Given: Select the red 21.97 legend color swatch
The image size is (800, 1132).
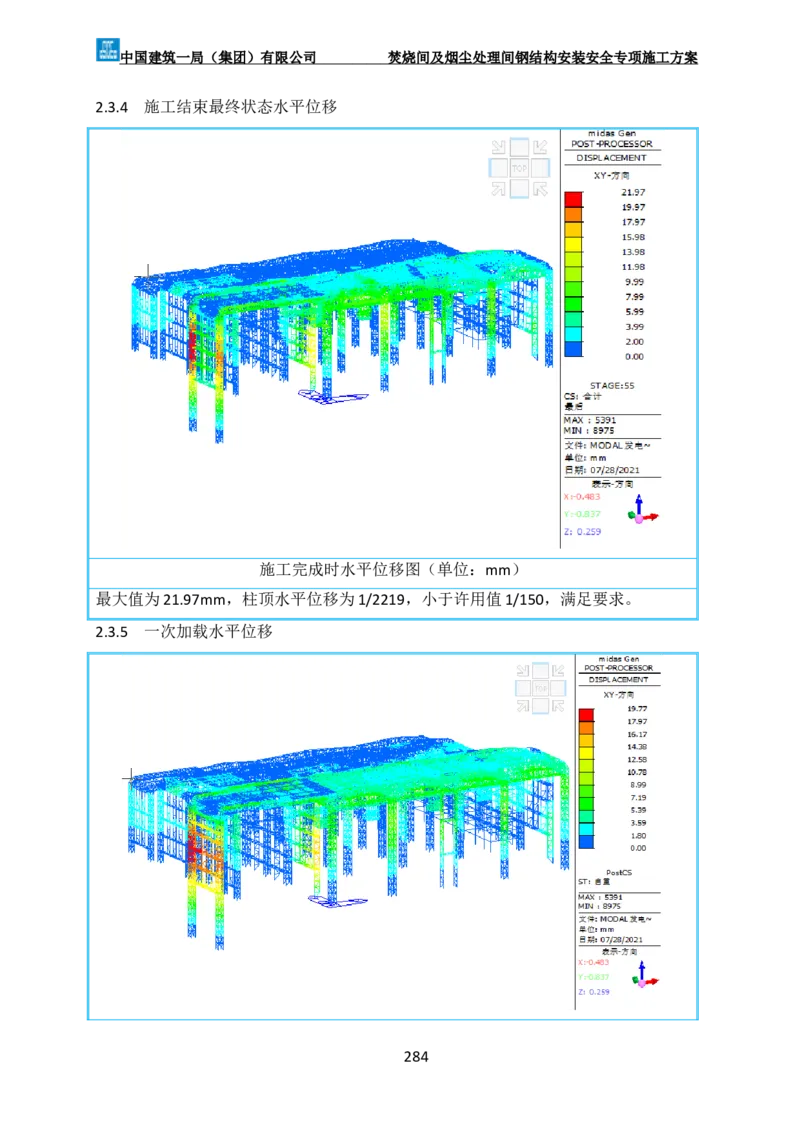Looking at the screenshot, I should [x=573, y=199].
